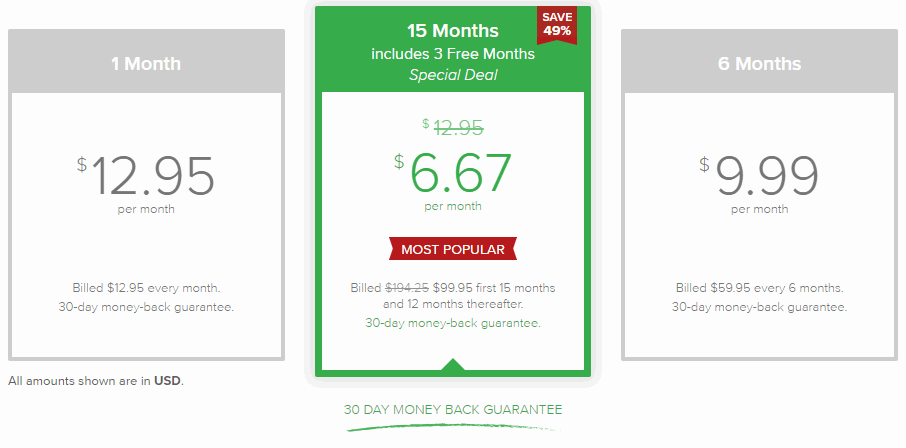This screenshot has height=448, width=906.
Task: Open the 30 DAY MONEY BACK GUARANTEE link
Action: pos(453,410)
